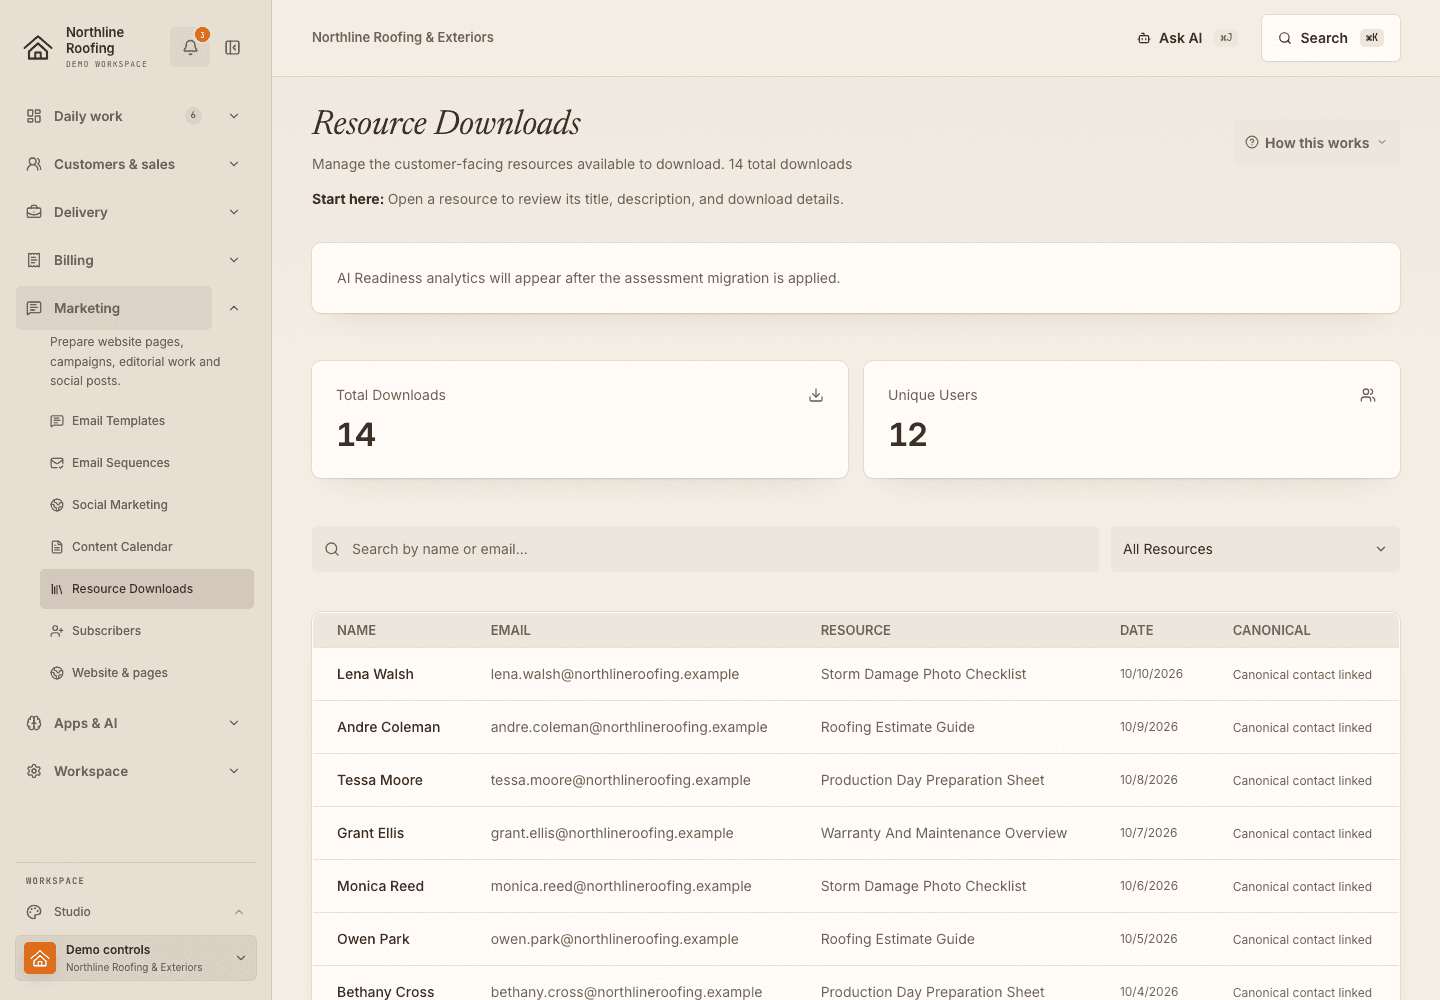Click the Daily work grid icon
The height and width of the screenshot is (1000, 1440).
(34, 116)
